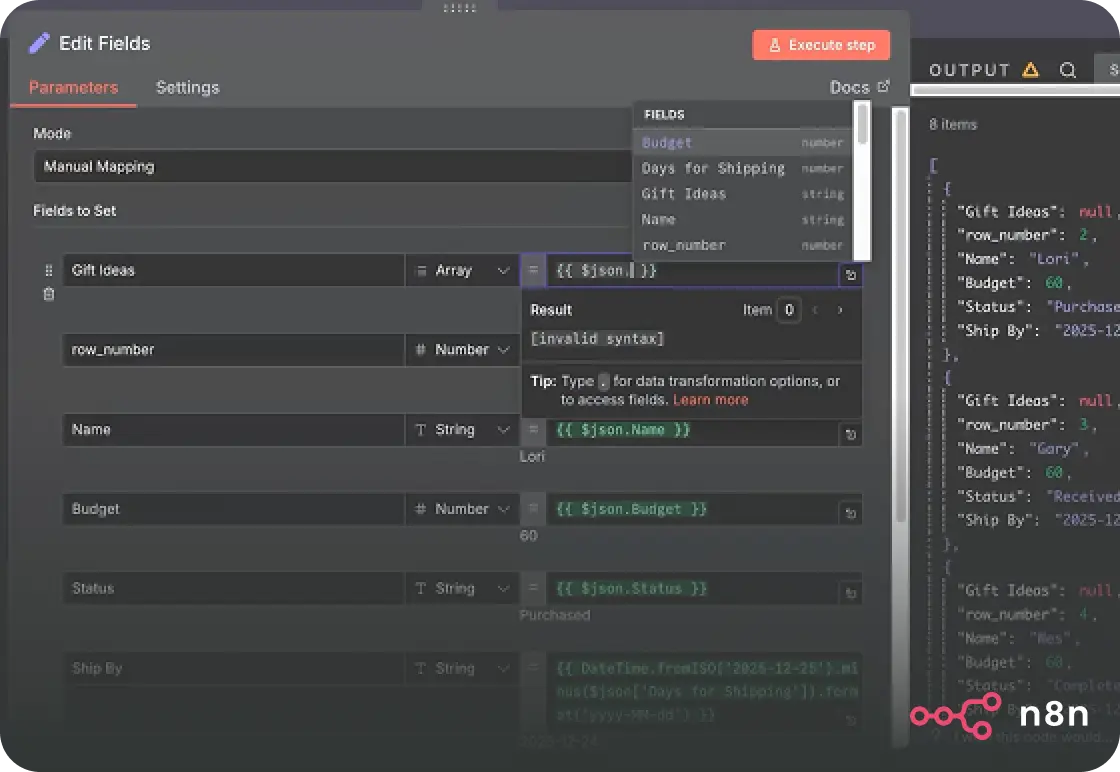Go to the next result item
The image size is (1120, 772).
click(840, 310)
